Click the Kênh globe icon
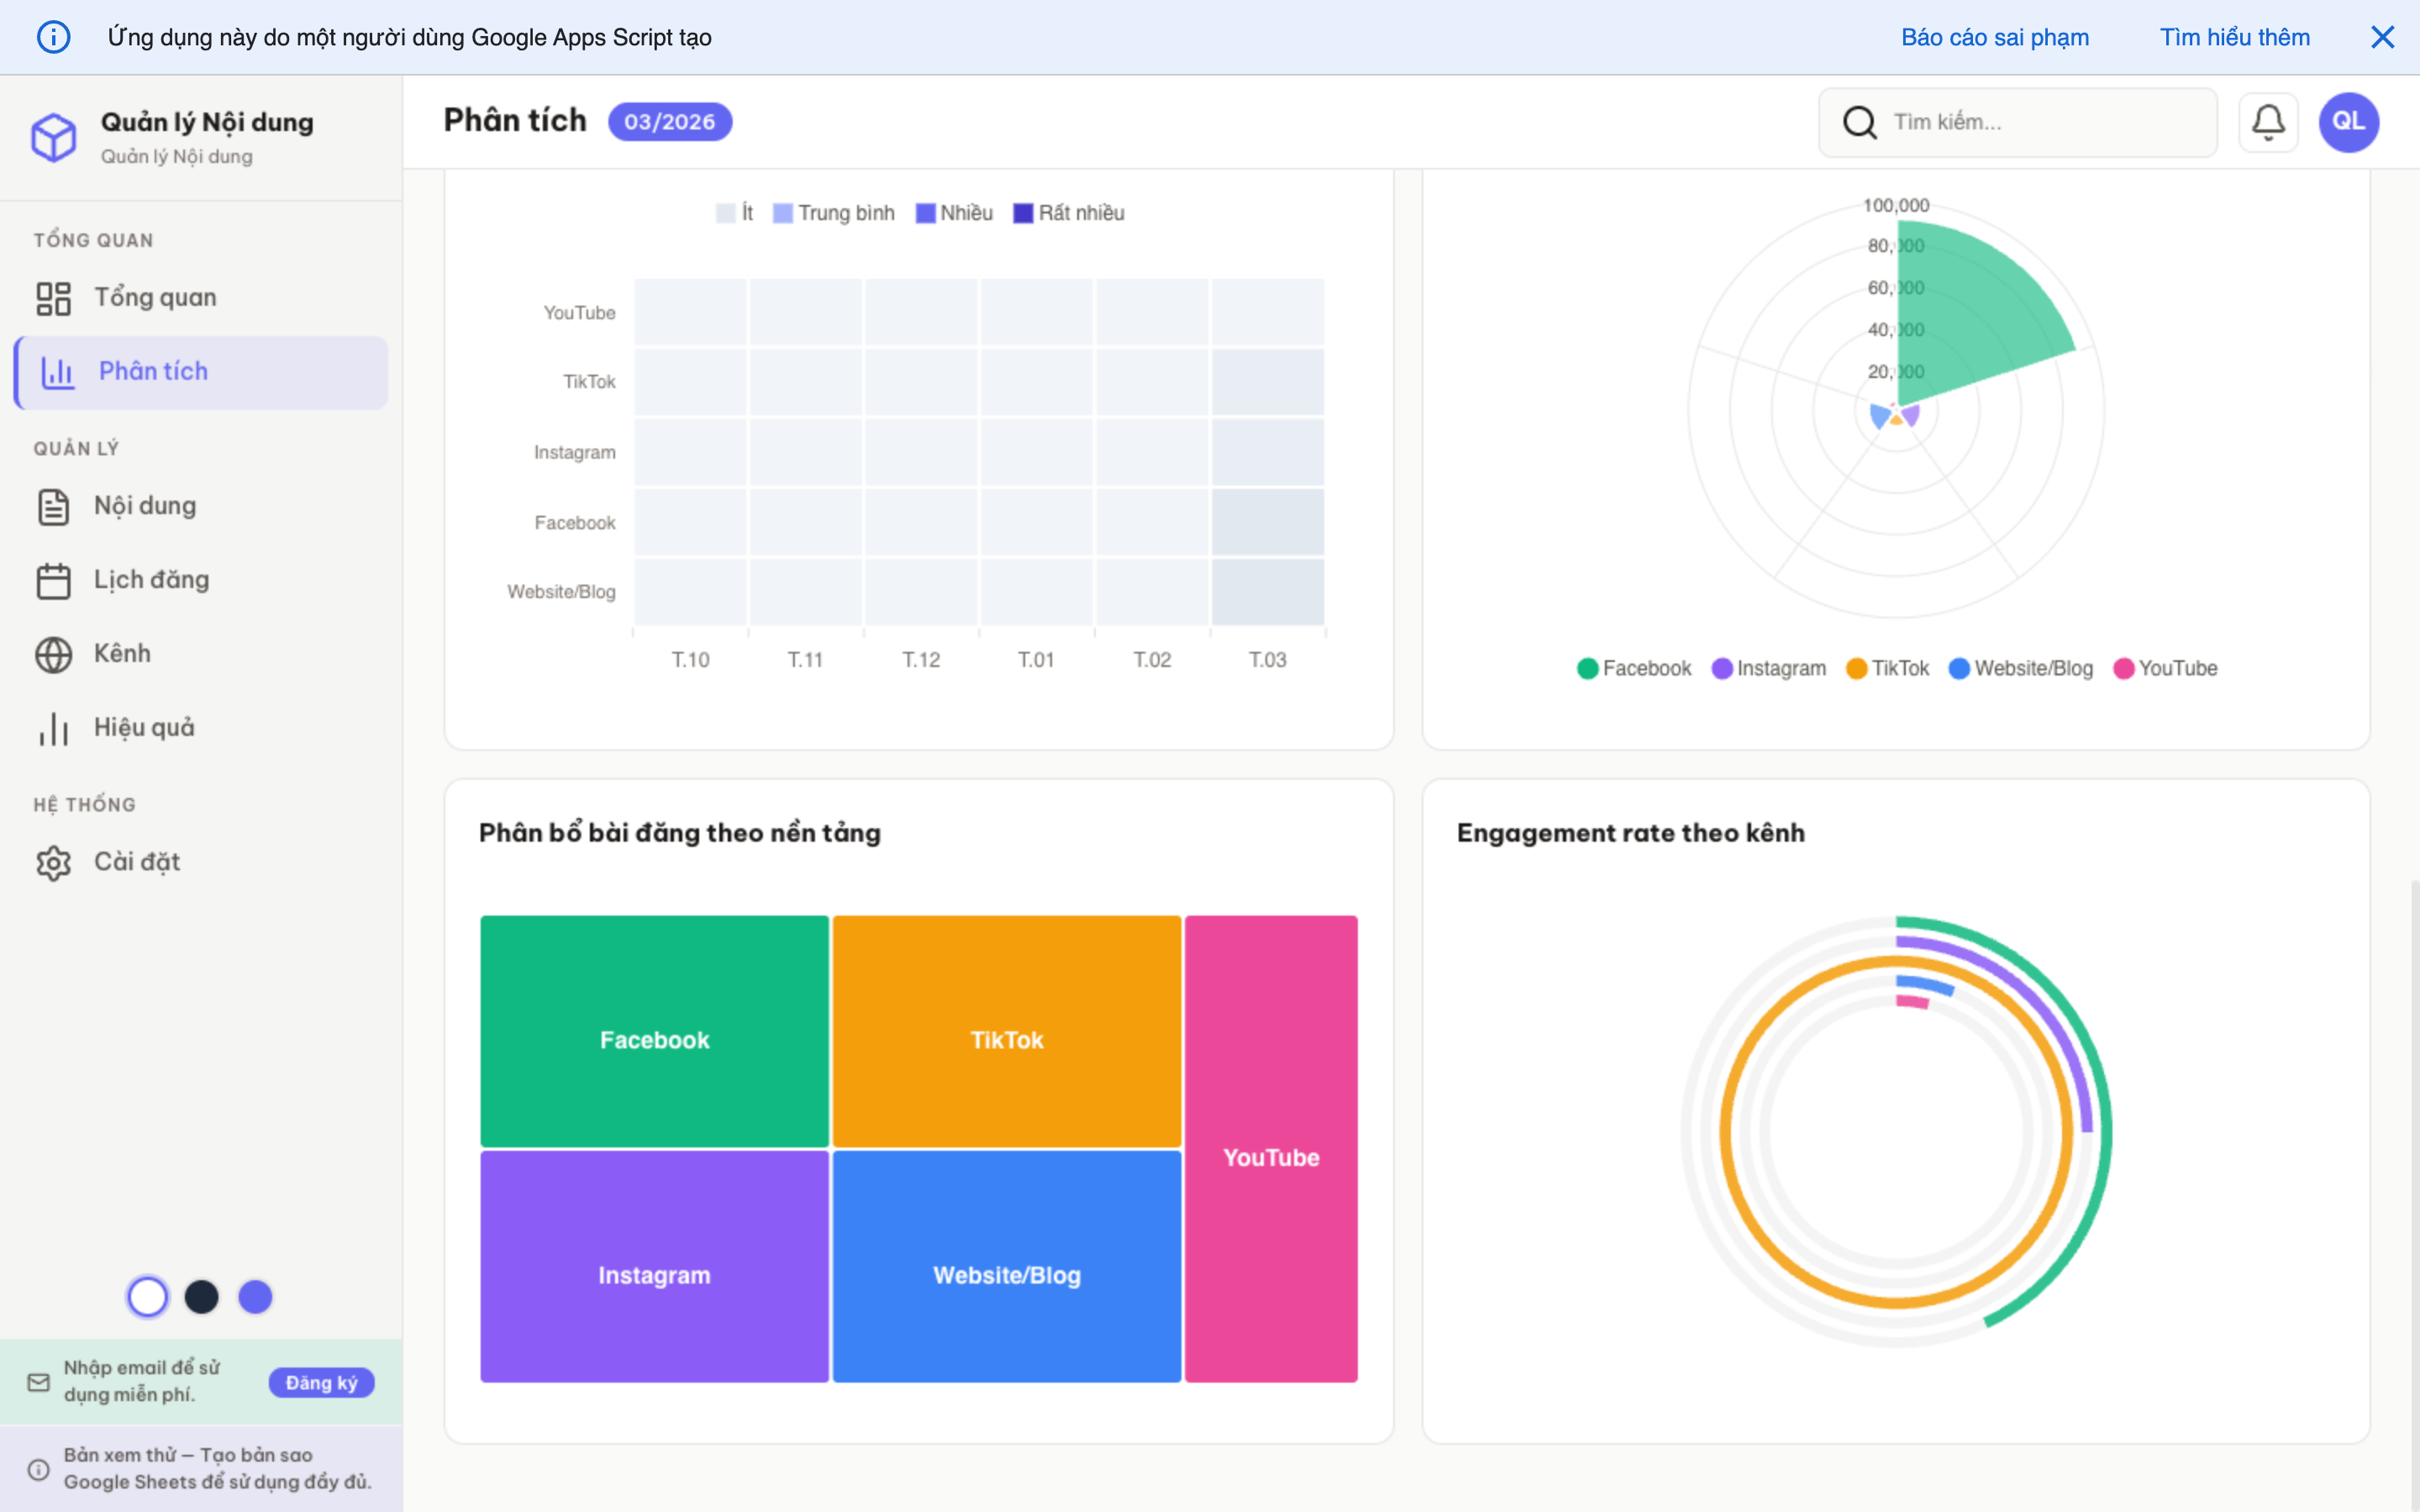 click(54, 654)
